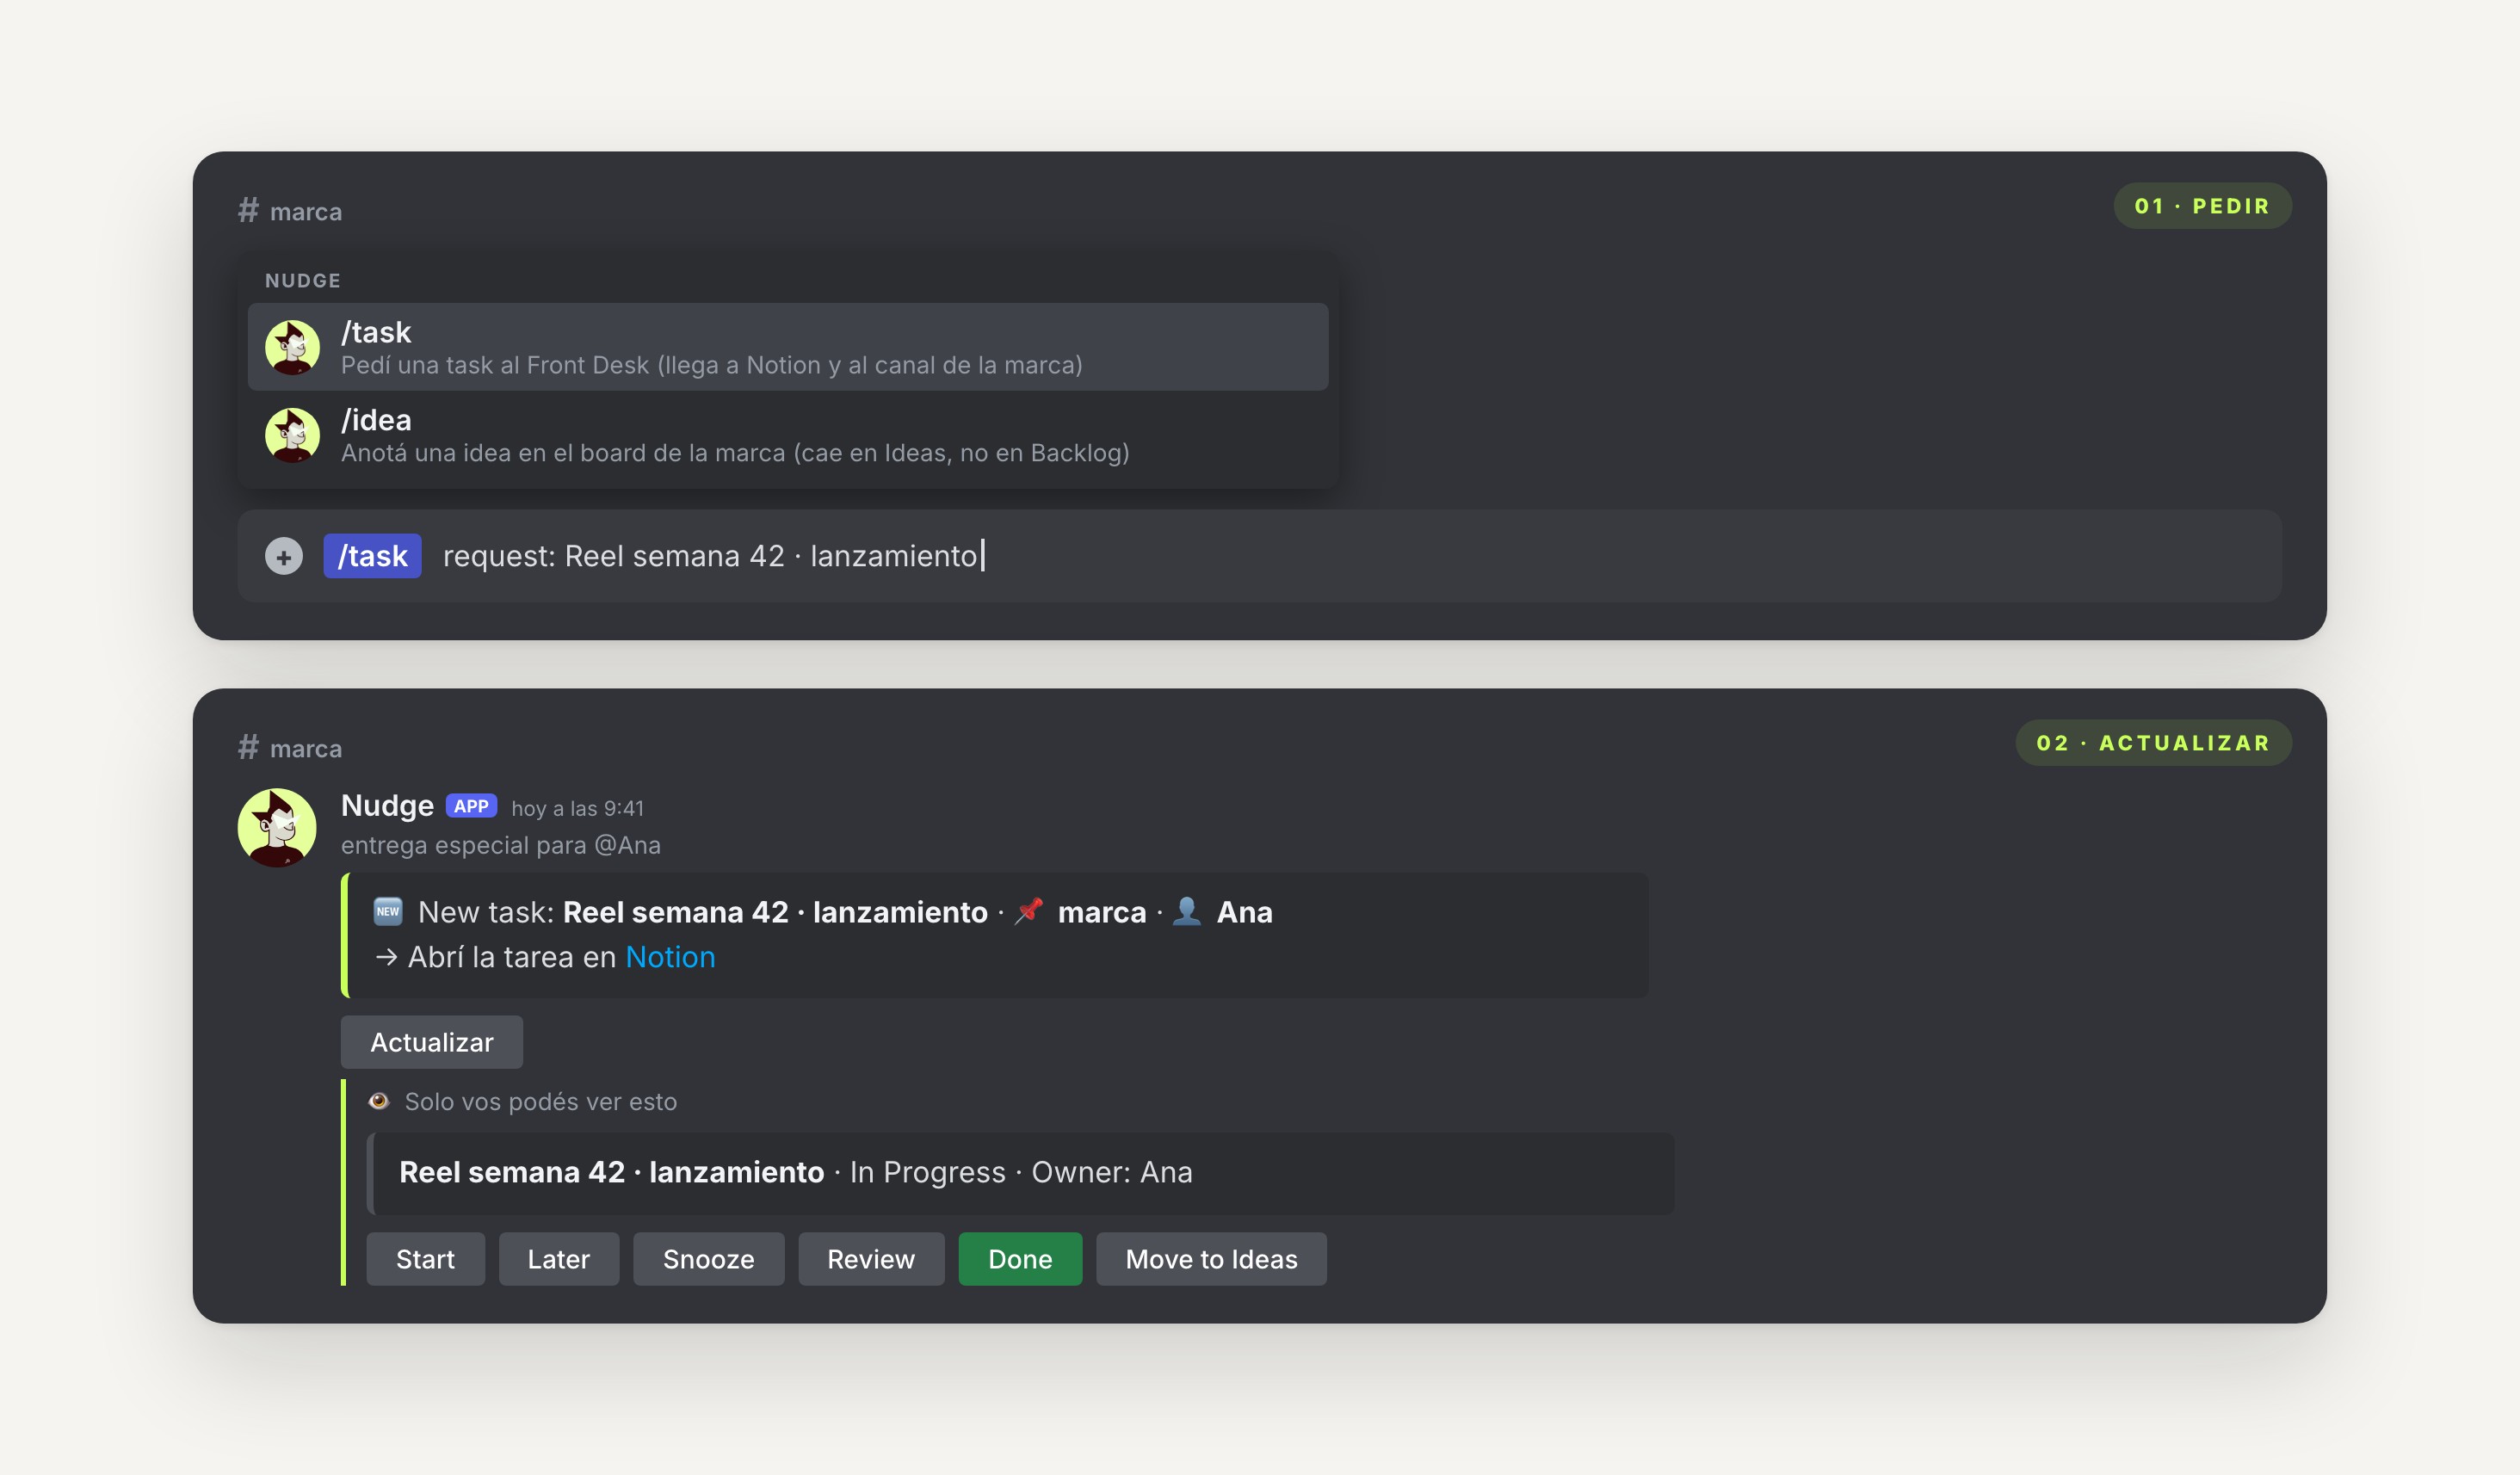
Task: Open the Notion link
Action: (670, 957)
